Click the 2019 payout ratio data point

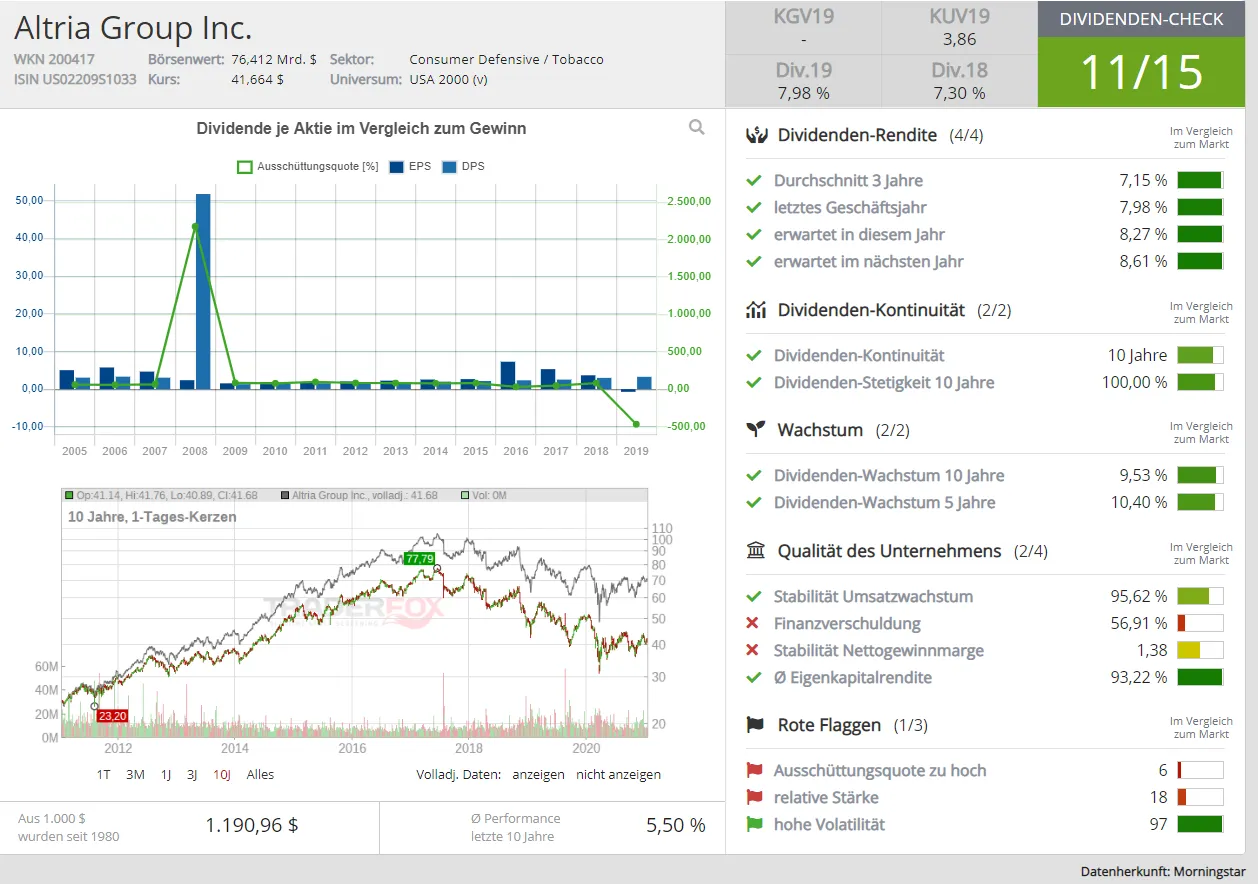(636, 424)
